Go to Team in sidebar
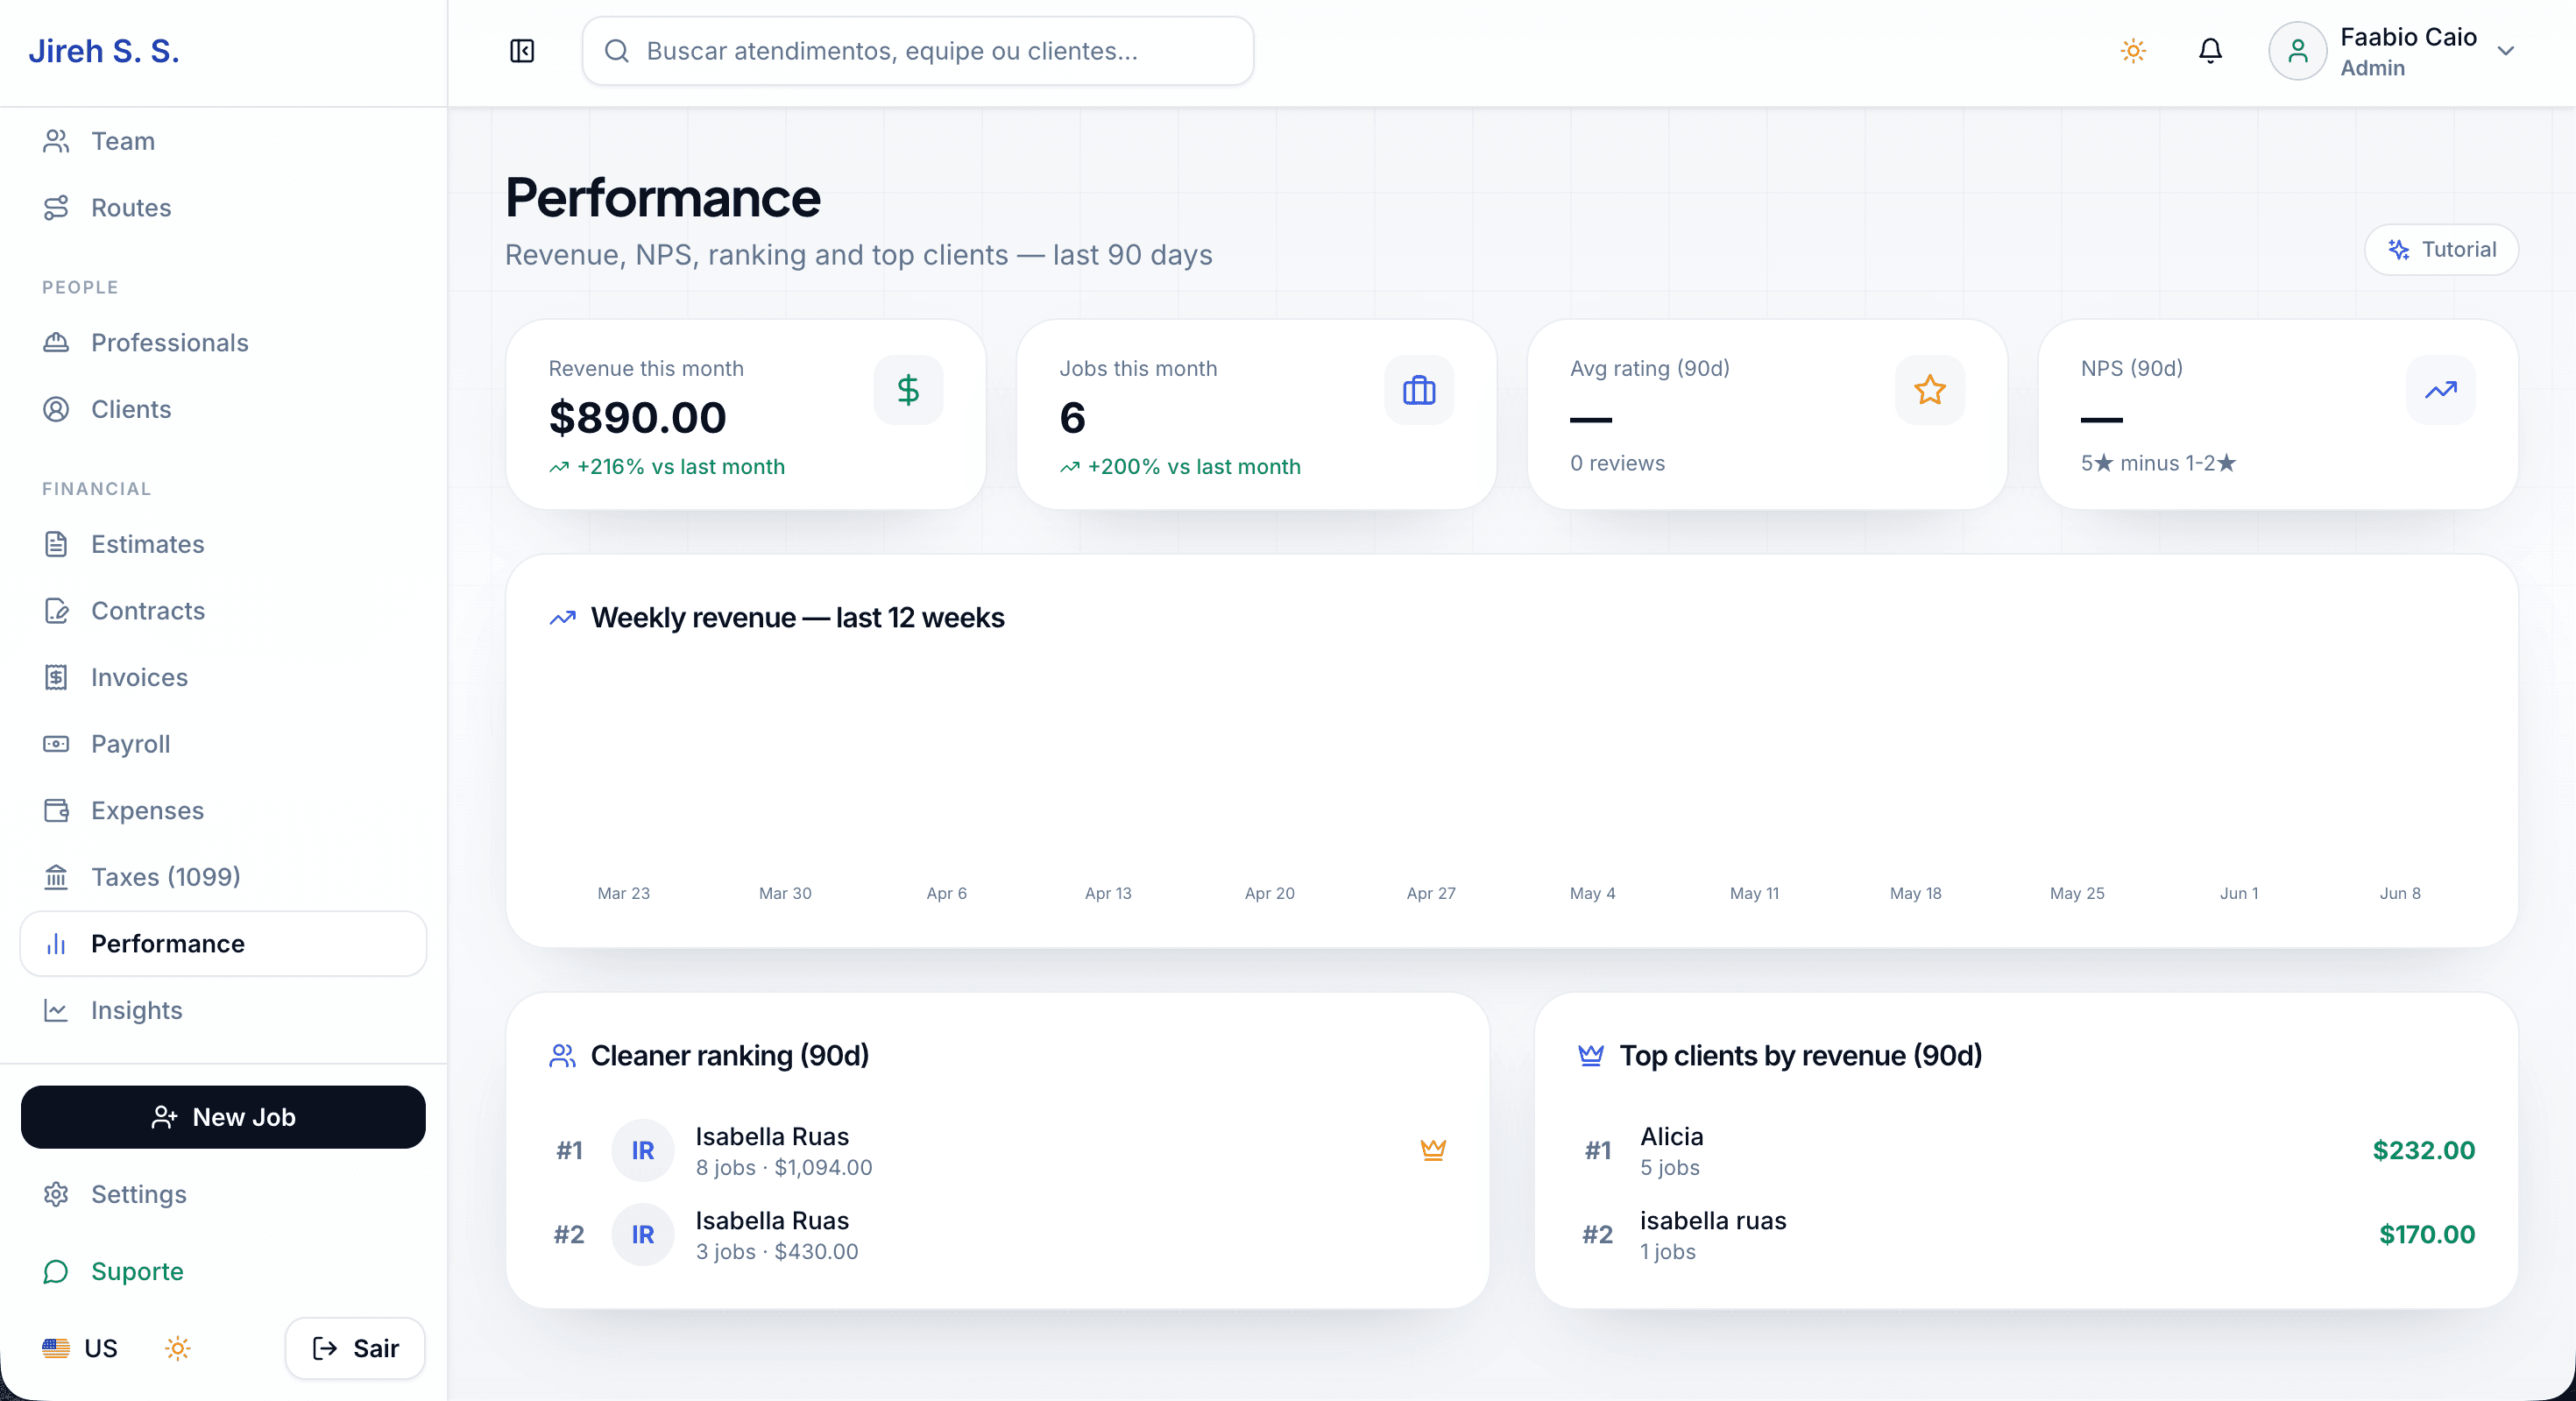This screenshot has width=2576, height=1401. coord(223,141)
